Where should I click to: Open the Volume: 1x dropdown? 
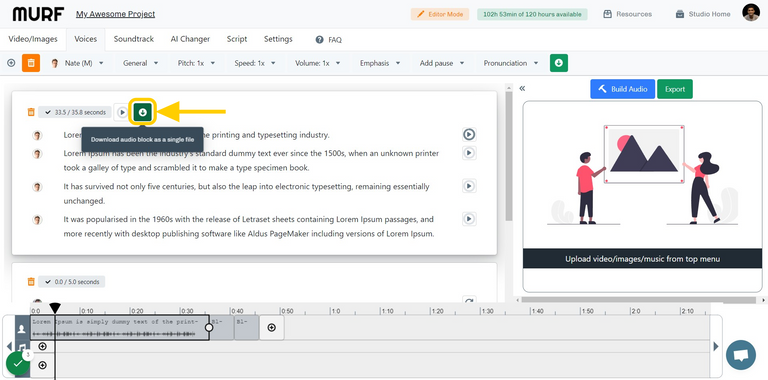[x=317, y=63]
